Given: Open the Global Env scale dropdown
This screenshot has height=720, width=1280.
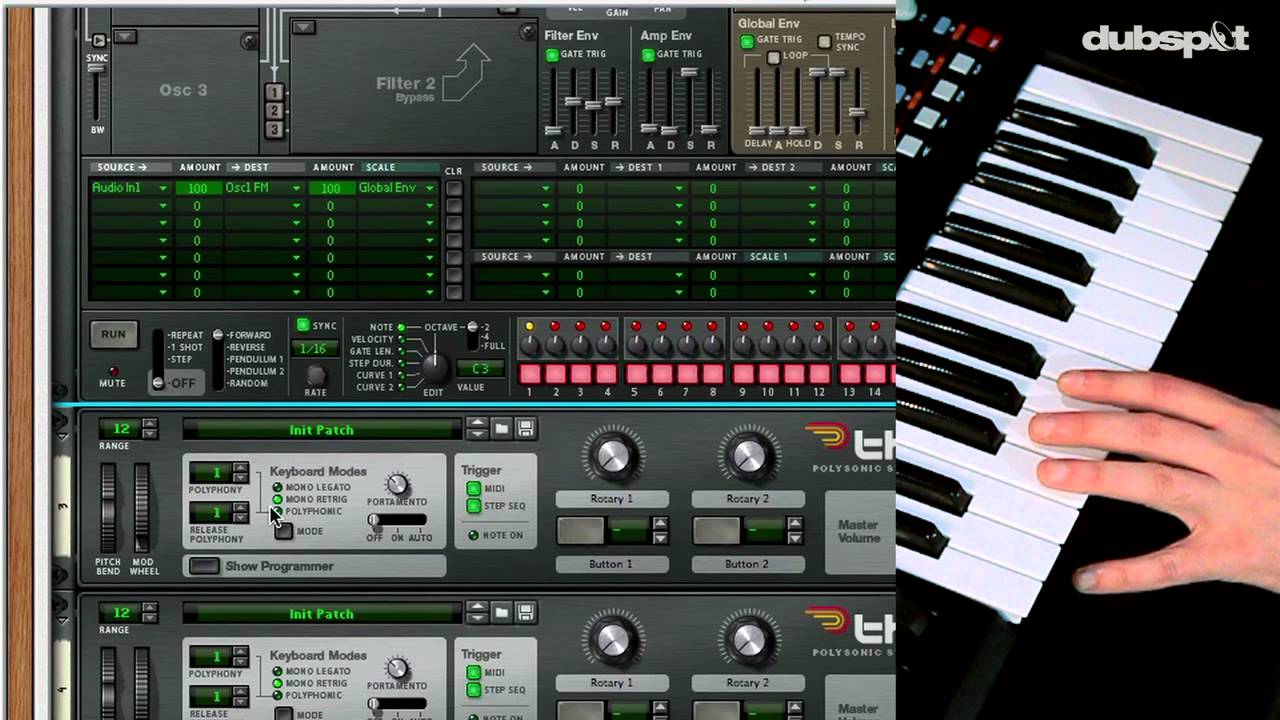Looking at the screenshot, I should pos(430,188).
